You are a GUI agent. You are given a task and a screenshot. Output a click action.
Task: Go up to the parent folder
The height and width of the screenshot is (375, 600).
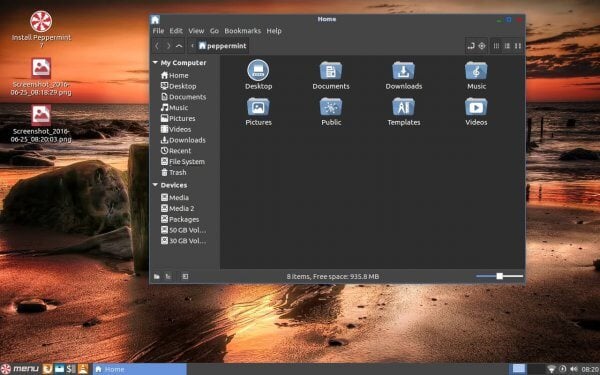179,46
